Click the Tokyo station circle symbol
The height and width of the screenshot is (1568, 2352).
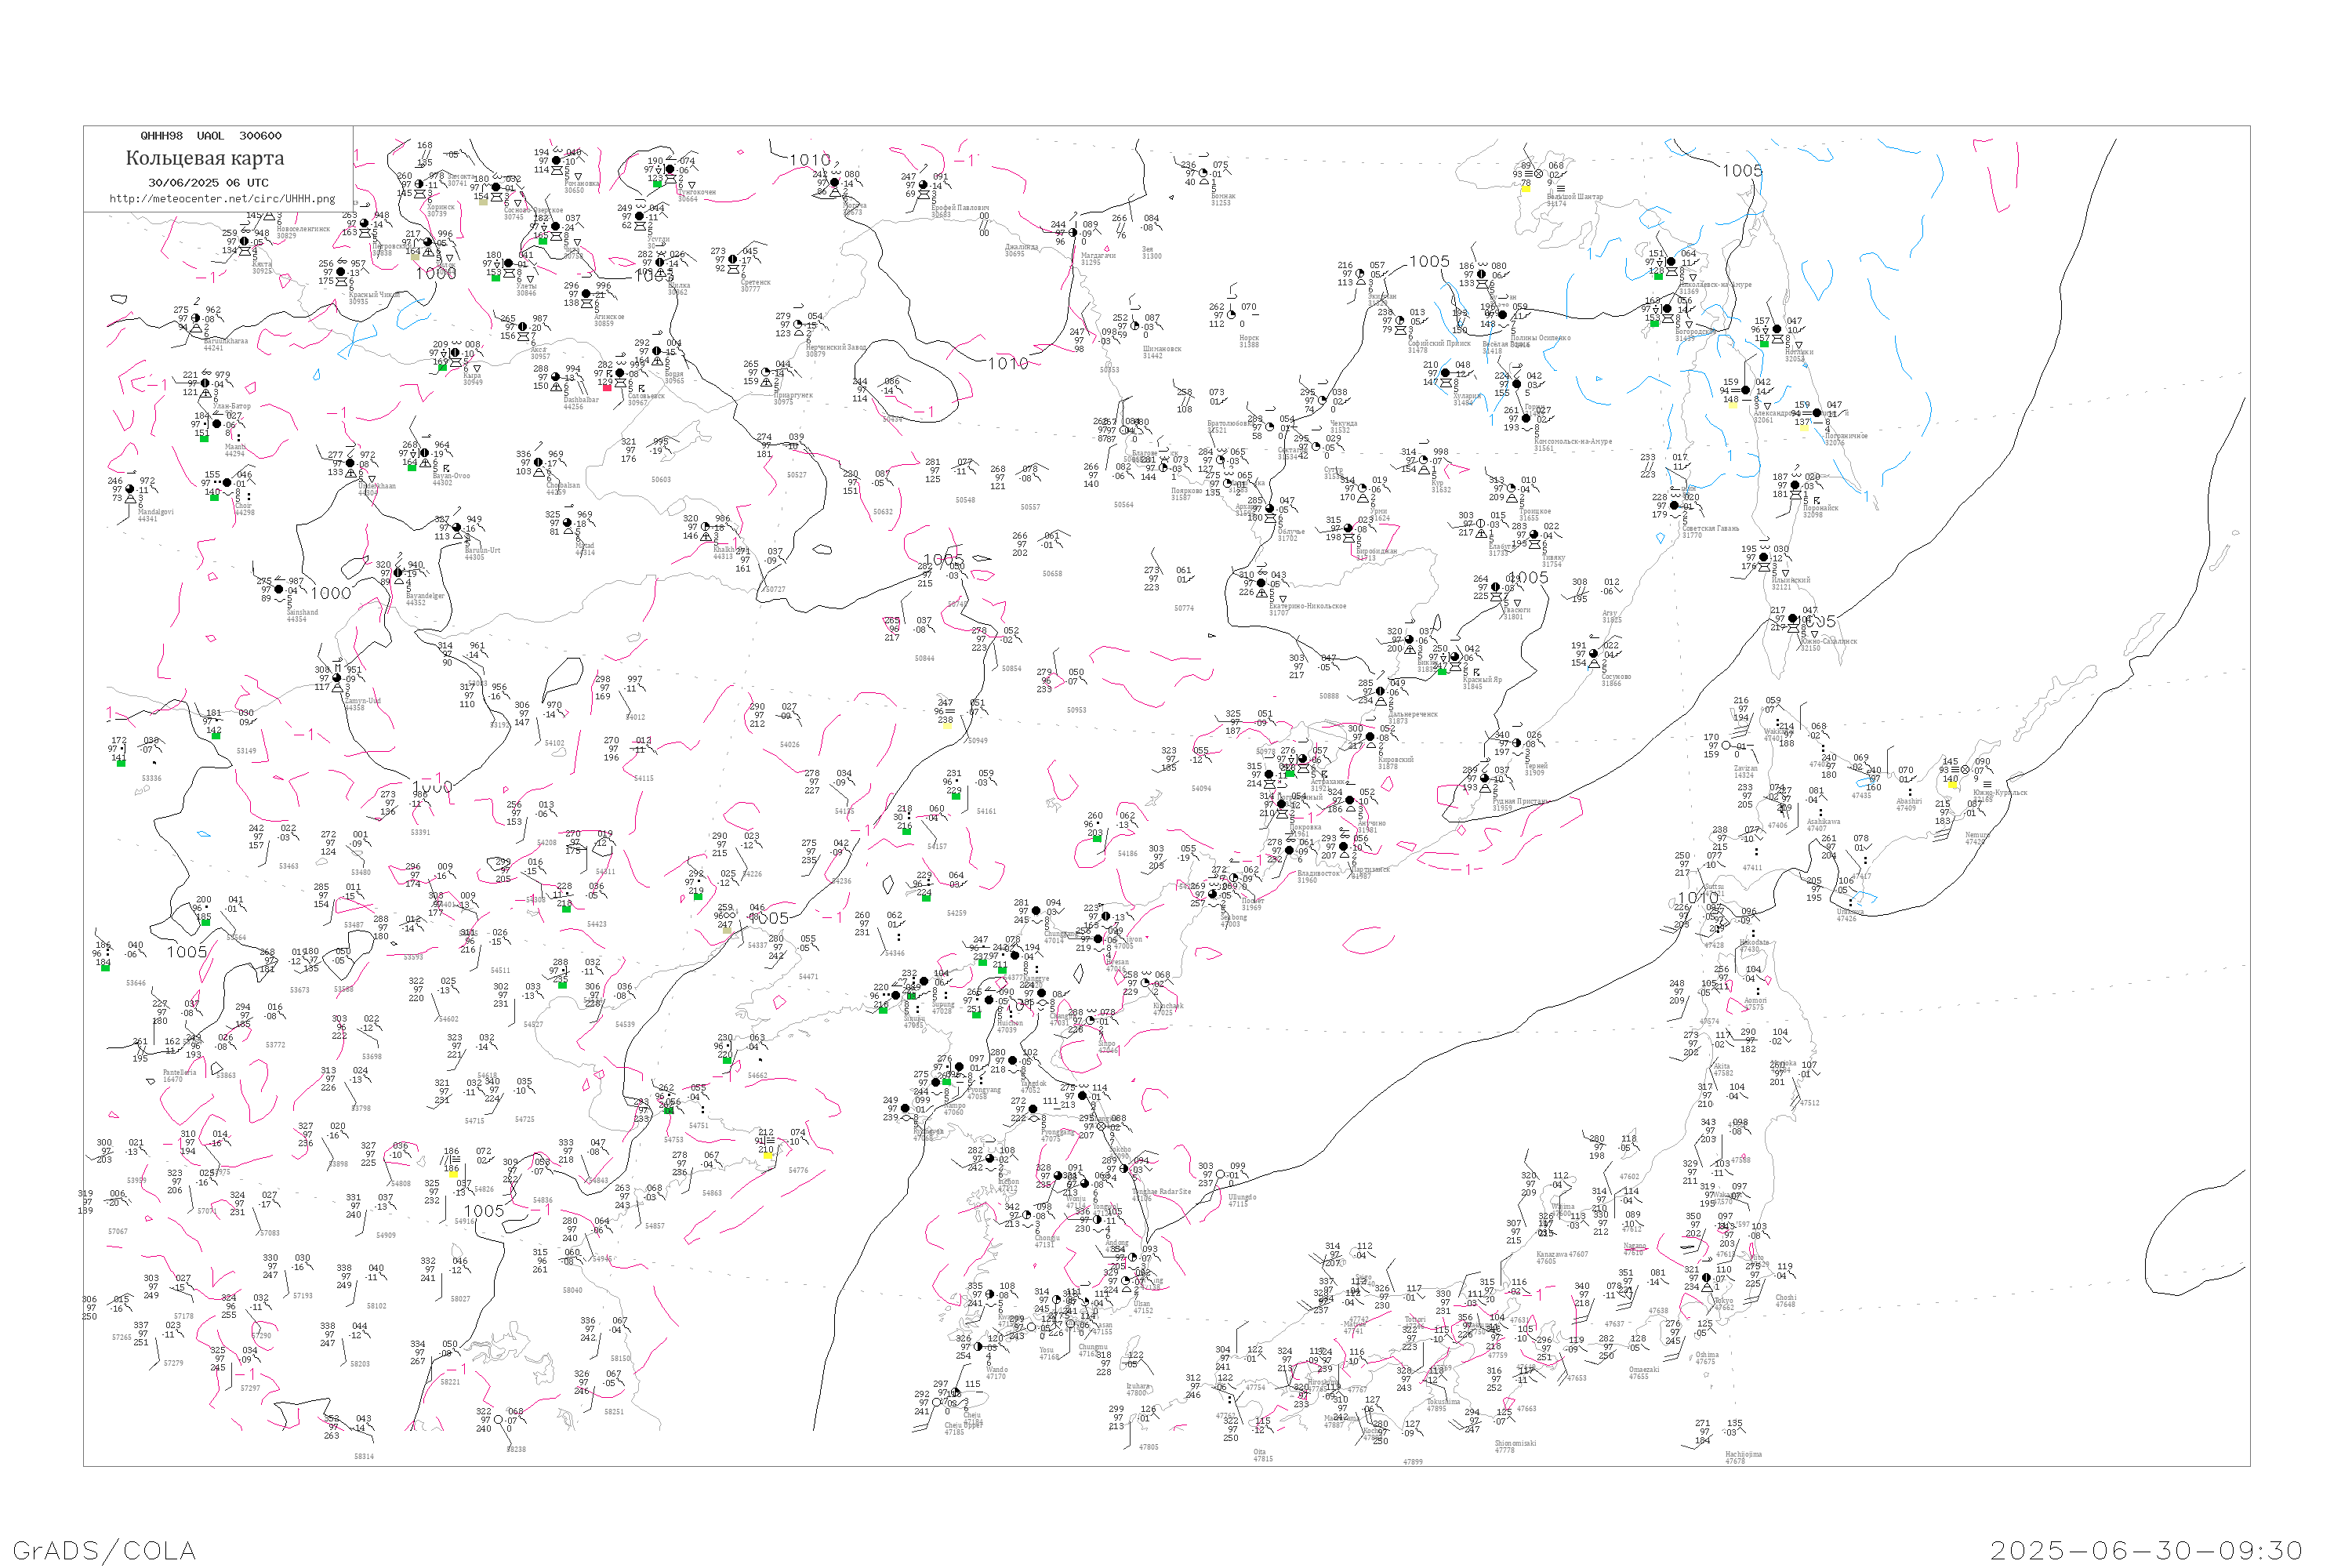(x=1706, y=1278)
